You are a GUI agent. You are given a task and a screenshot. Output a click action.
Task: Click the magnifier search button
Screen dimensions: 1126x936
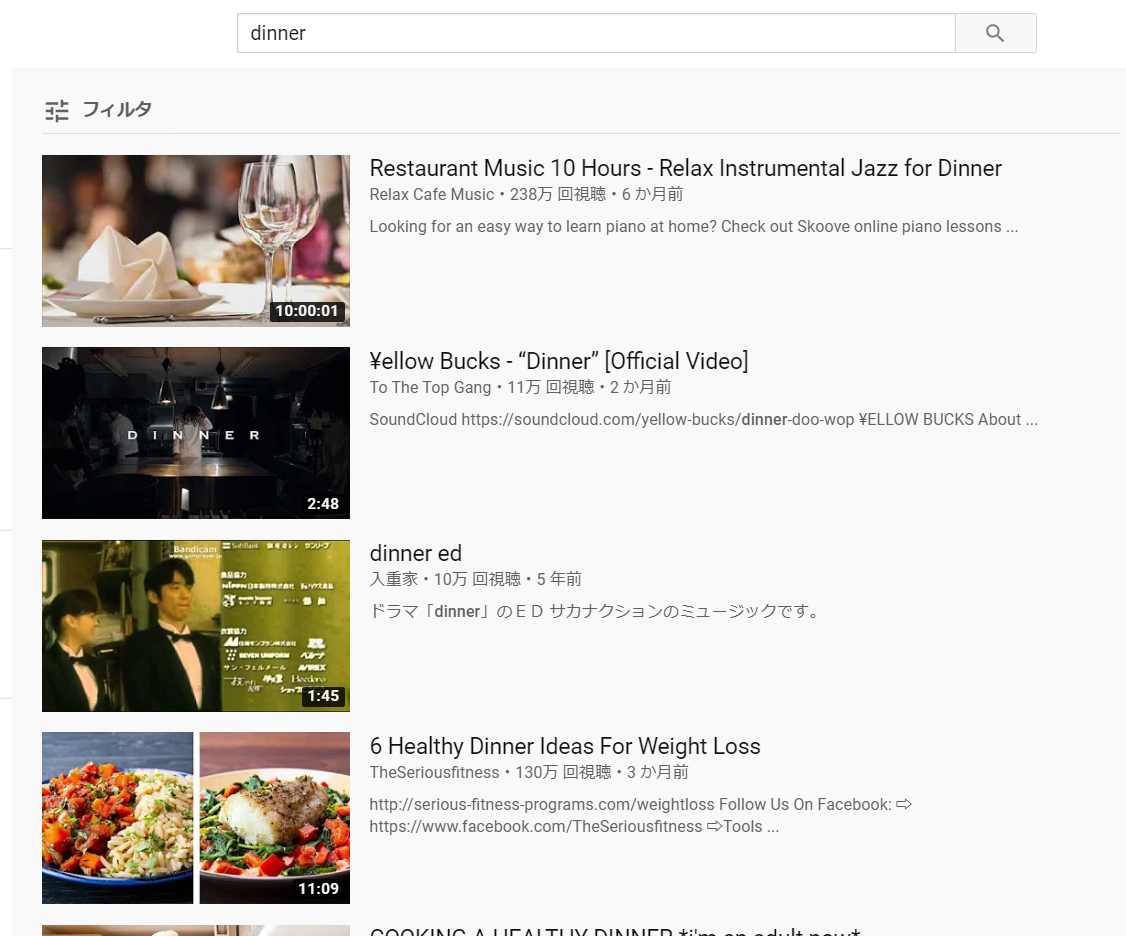[995, 33]
